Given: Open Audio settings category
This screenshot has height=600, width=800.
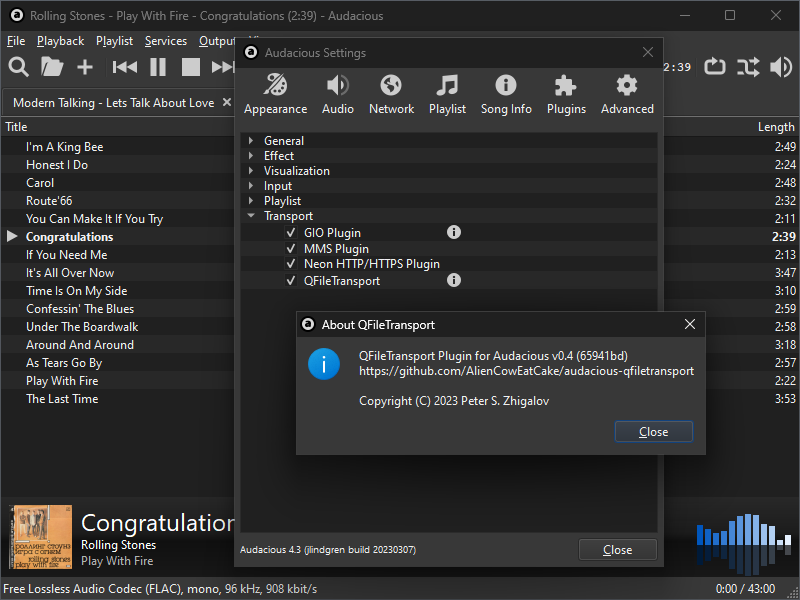Looking at the screenshot, I should (x=338, y=94).
